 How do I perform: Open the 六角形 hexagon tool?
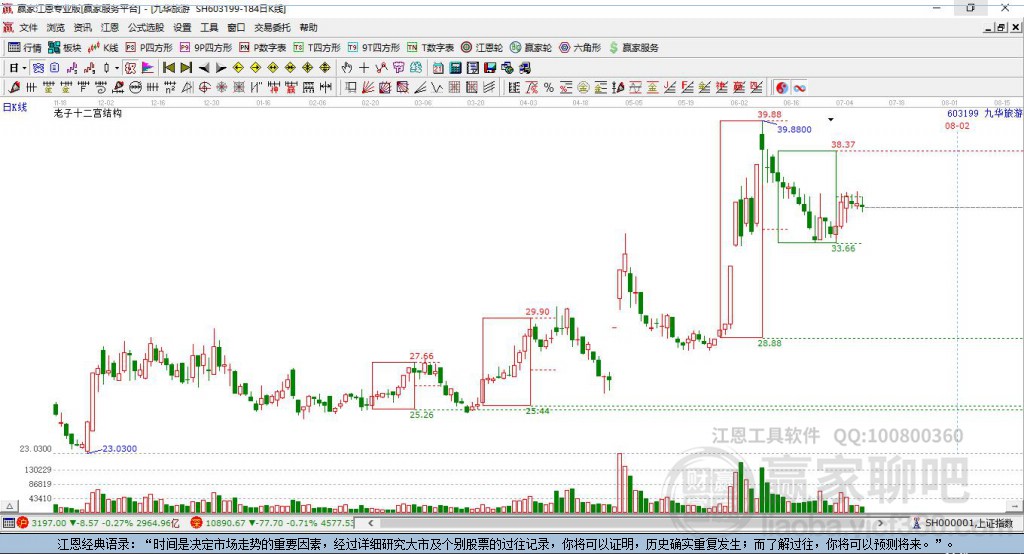point(580,48)
